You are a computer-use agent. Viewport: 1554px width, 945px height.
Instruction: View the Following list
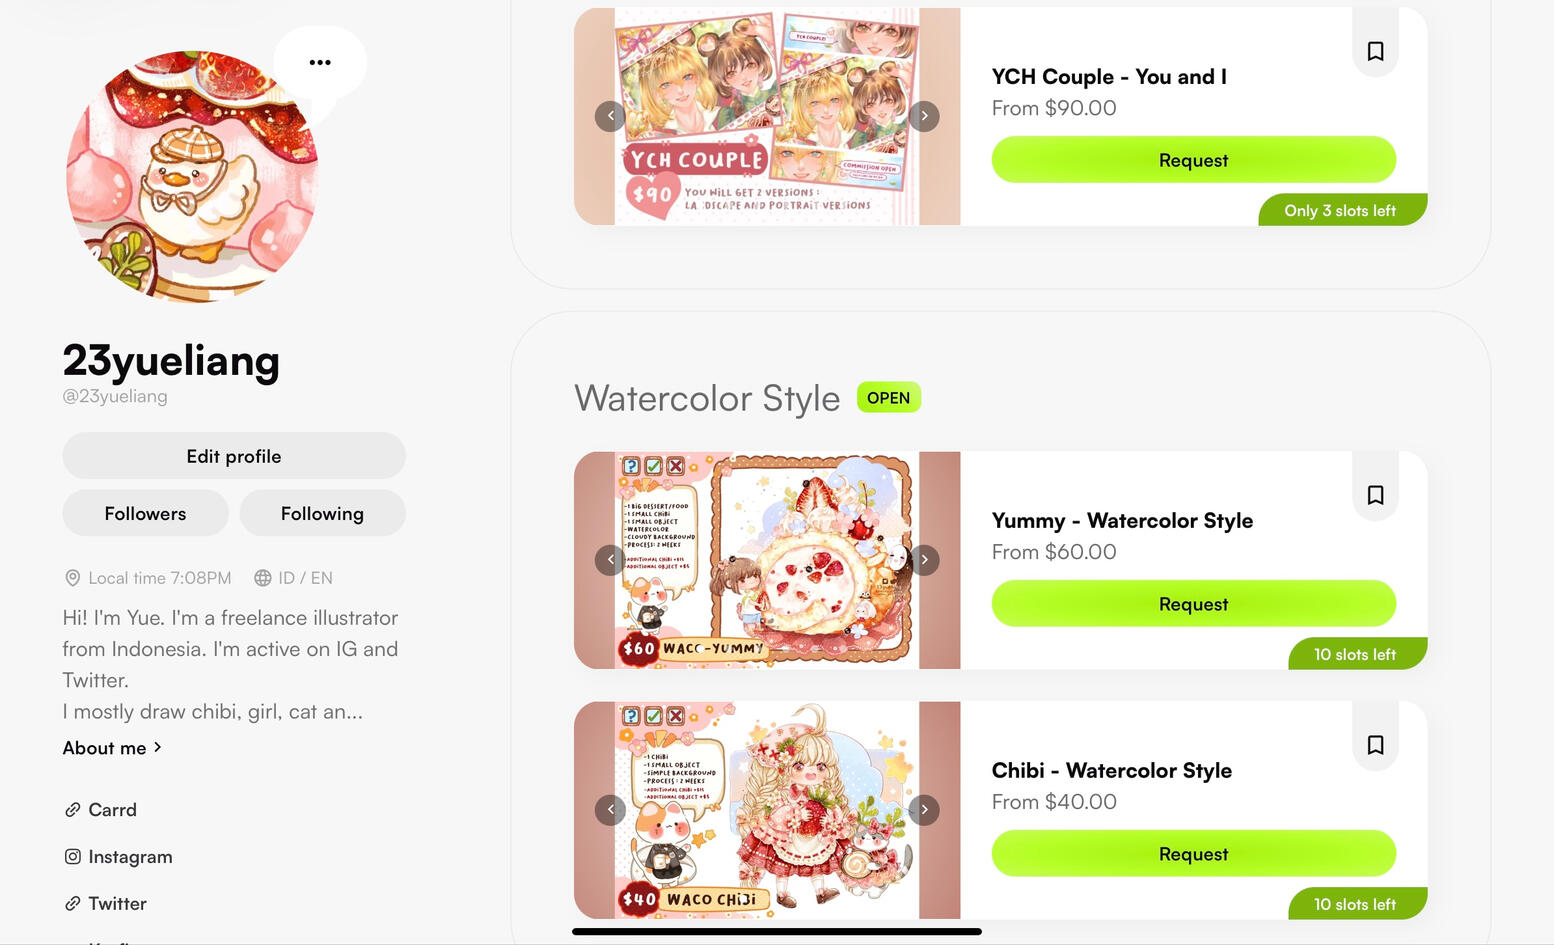(x=322, y=513)
